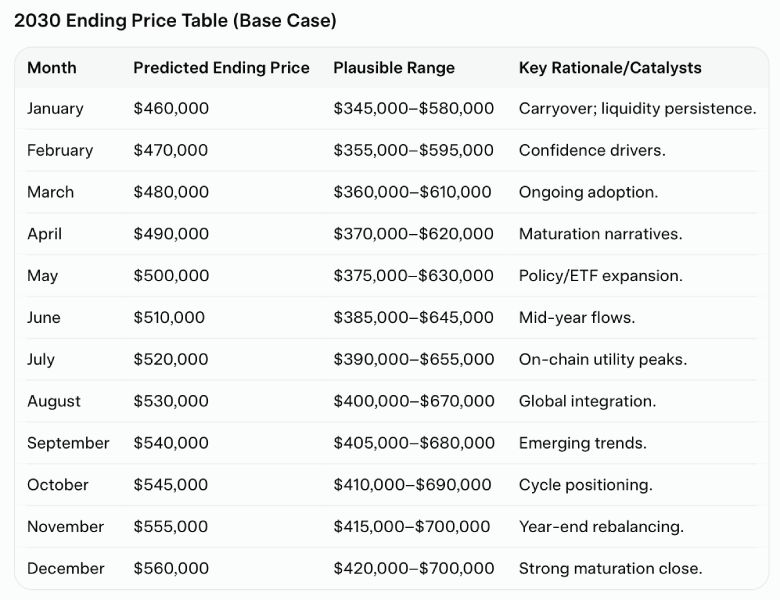Select the January row label
Viewport: 780px width, 600px height.
pos(55,108)
